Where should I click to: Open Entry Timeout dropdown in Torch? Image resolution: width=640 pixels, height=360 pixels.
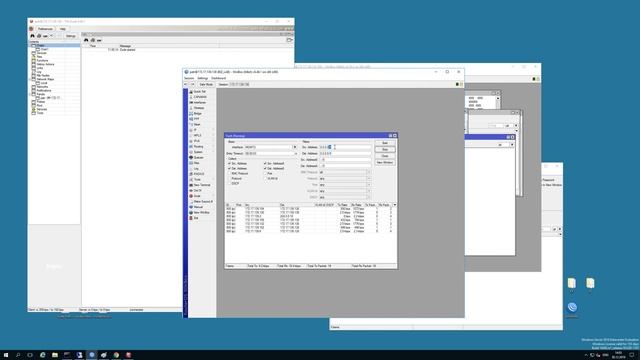tap(295, 153)
